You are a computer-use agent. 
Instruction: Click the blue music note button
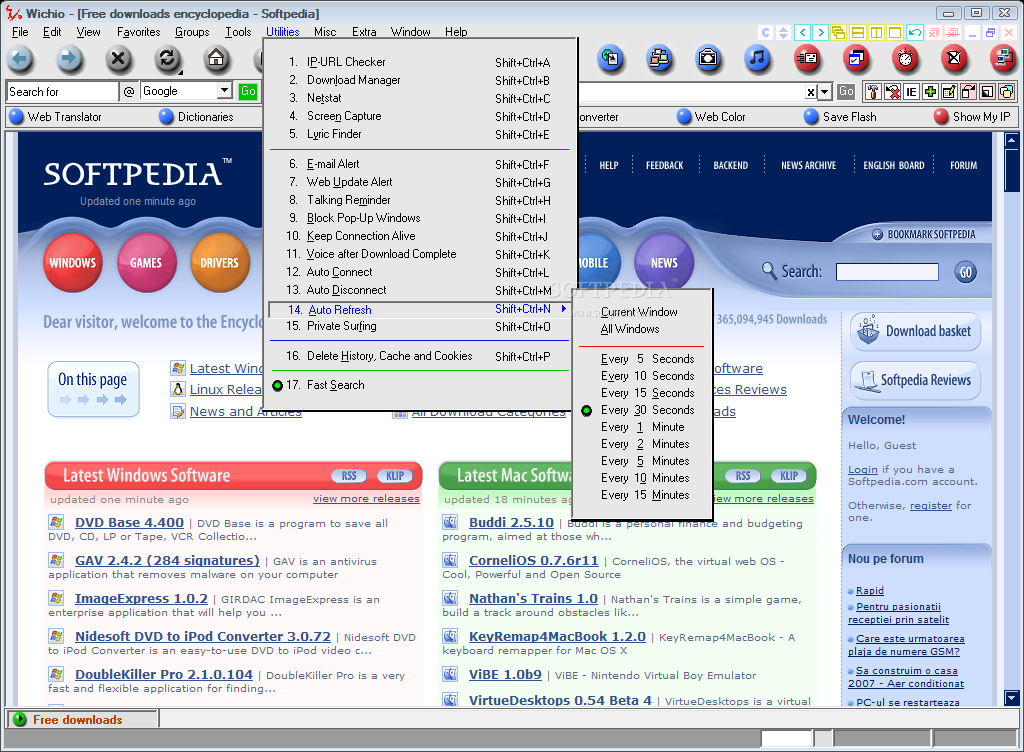click(758, 59)
